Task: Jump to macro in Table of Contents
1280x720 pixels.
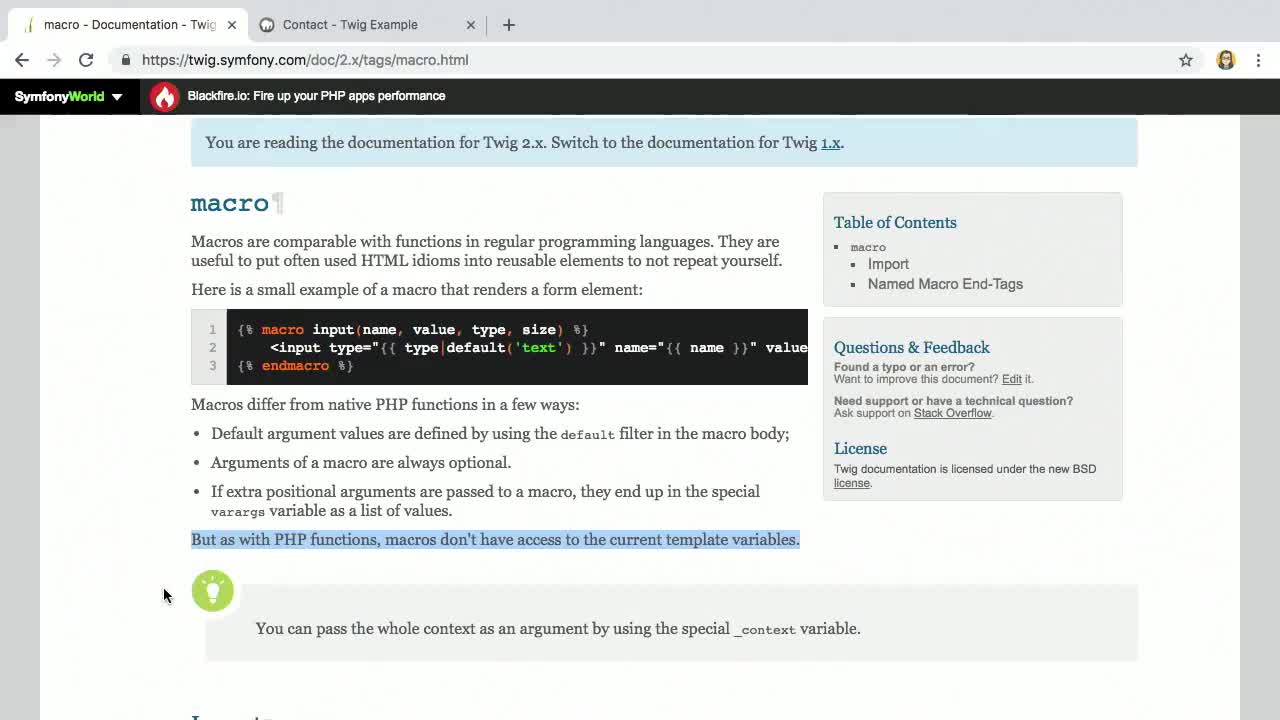Action: (868, 247)
